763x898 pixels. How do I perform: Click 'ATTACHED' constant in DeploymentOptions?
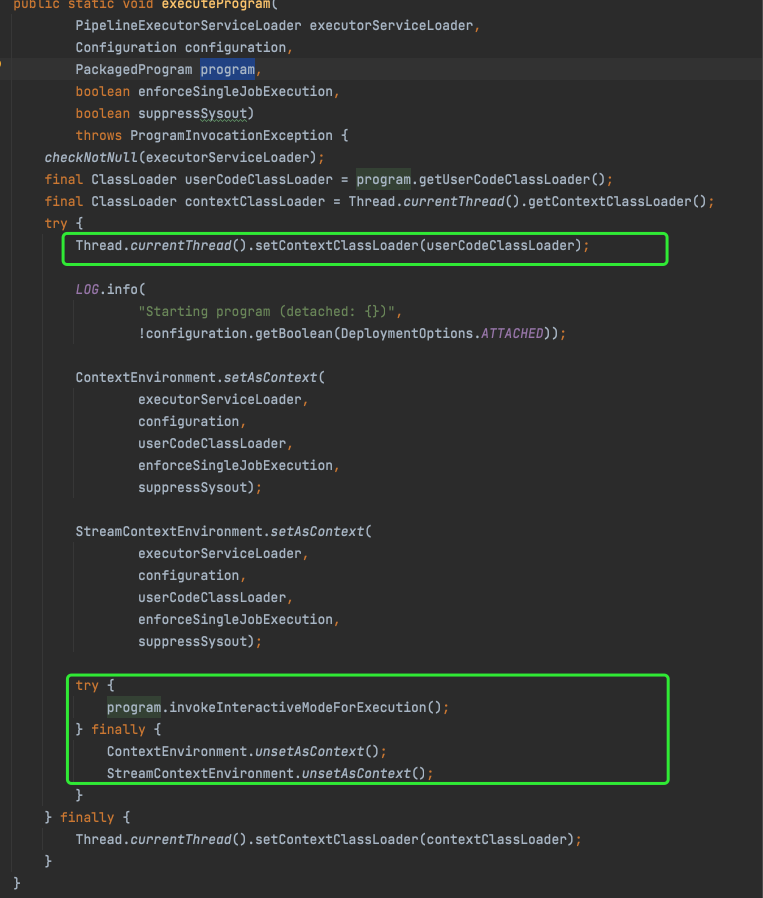(x=512, y=334)
